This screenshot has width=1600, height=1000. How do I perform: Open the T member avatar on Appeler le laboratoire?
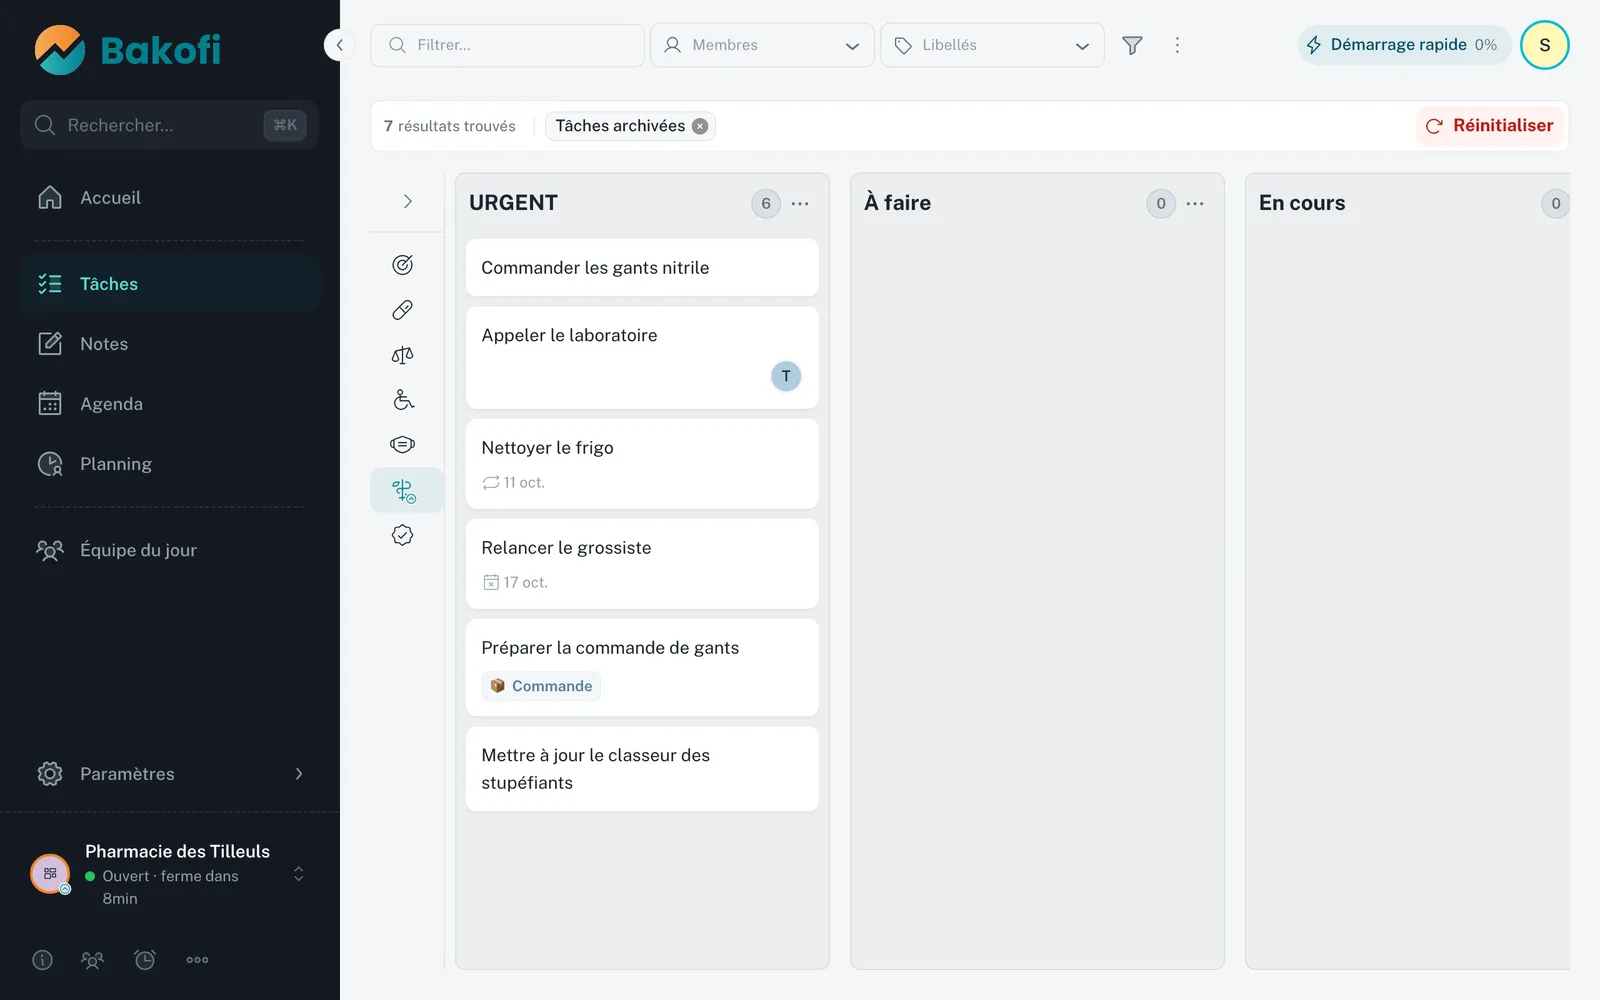786,376
